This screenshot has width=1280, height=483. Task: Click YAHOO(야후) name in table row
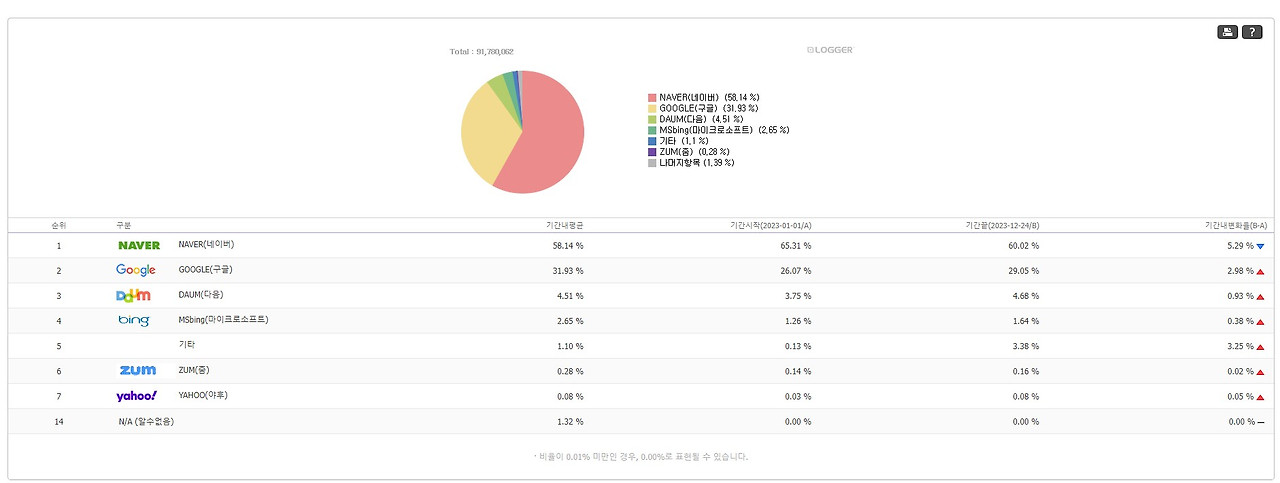[203, 395]
